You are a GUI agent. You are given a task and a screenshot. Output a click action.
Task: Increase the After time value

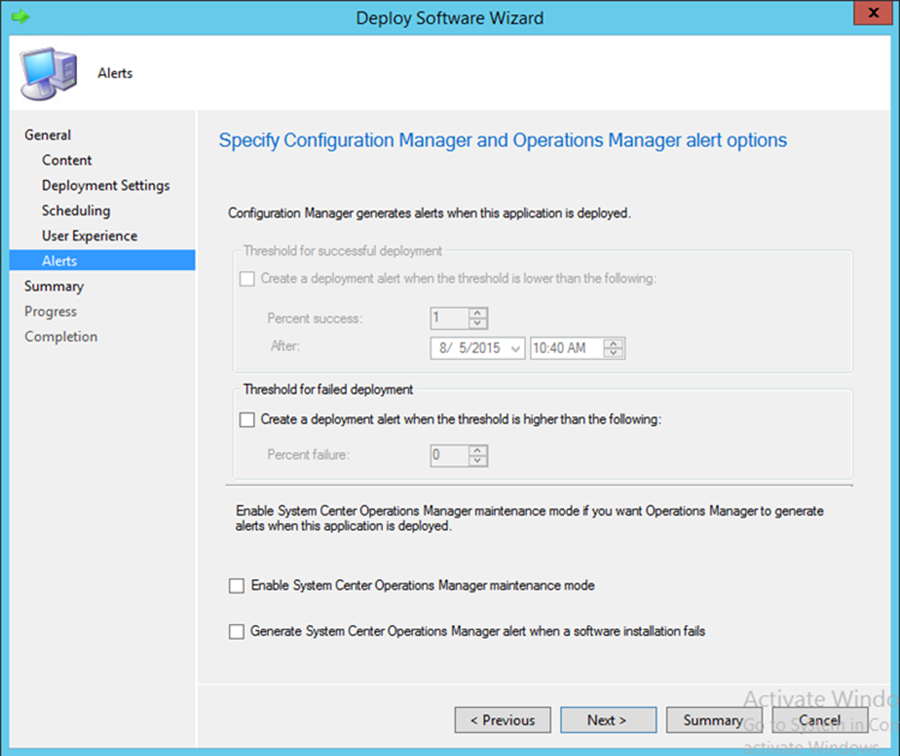[614, 343]
